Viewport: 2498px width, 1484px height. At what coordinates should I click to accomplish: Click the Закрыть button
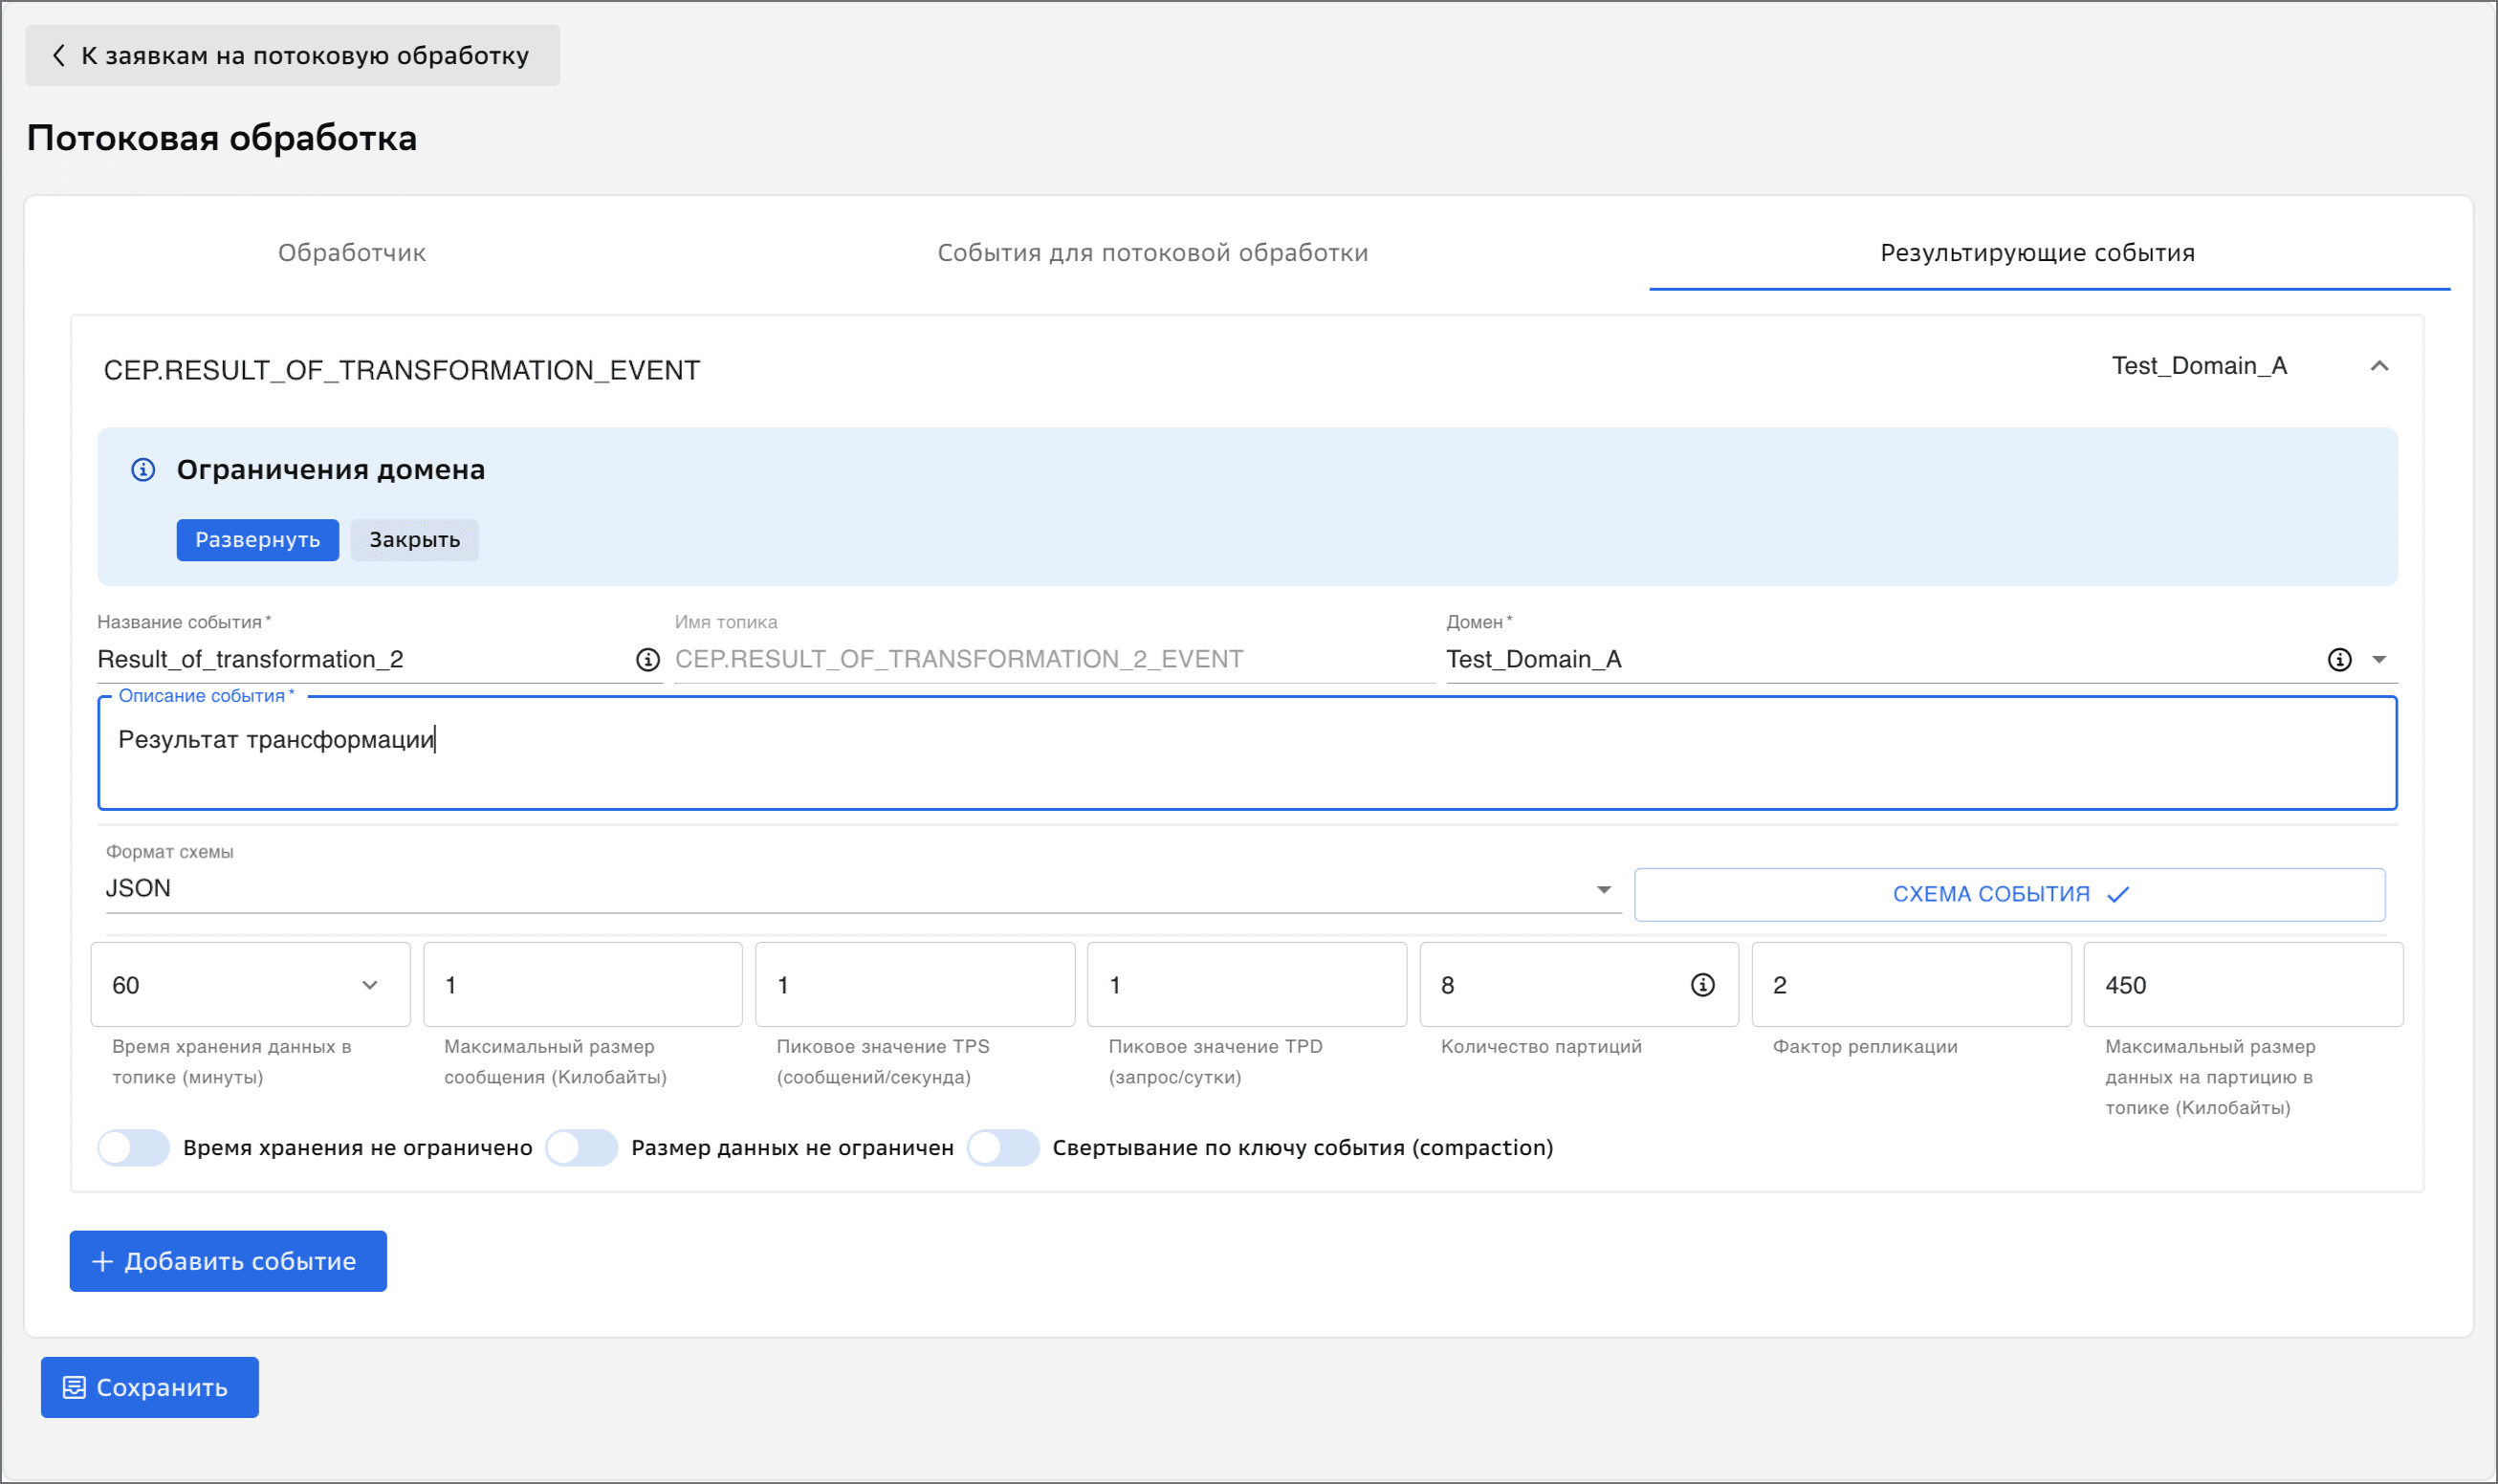(414, 540)
